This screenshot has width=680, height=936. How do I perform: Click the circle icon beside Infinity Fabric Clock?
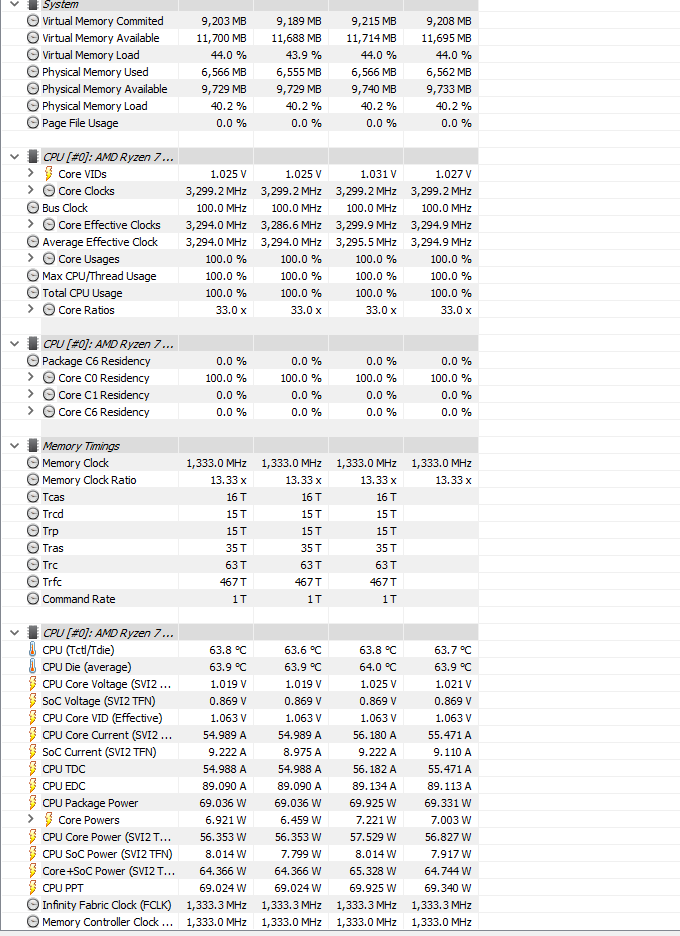tap(33, 905)
